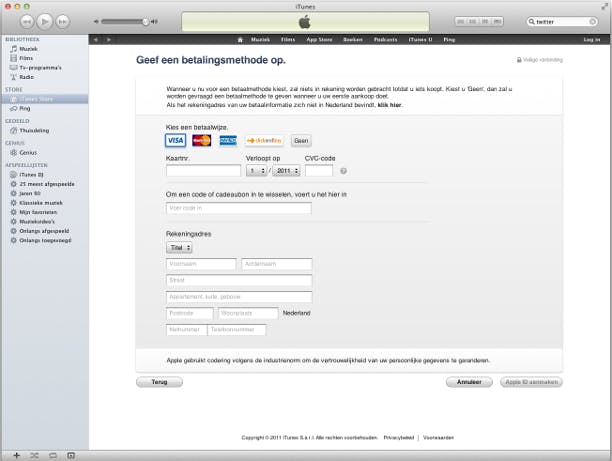The image size is (612, 461).
Task: Click the Postcode field
Action: tap(190, 313)
